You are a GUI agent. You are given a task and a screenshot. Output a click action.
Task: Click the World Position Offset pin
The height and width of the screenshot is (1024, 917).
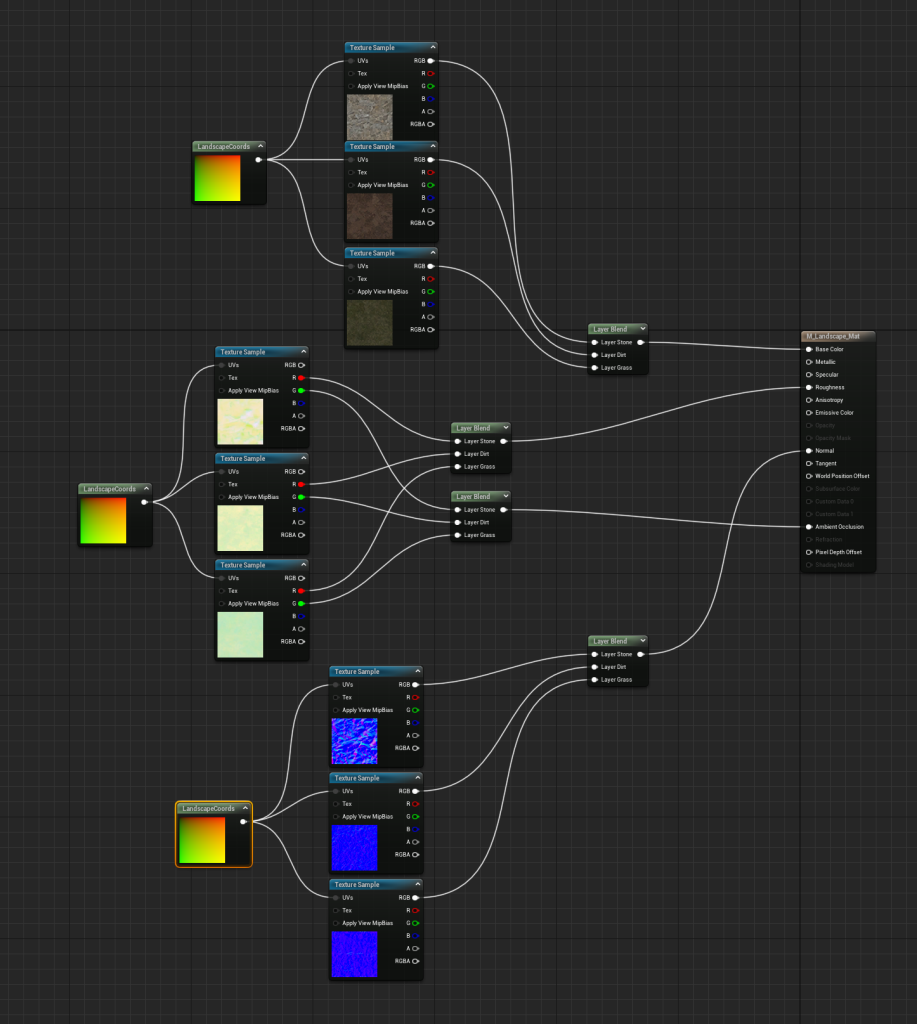click(809, 476)
